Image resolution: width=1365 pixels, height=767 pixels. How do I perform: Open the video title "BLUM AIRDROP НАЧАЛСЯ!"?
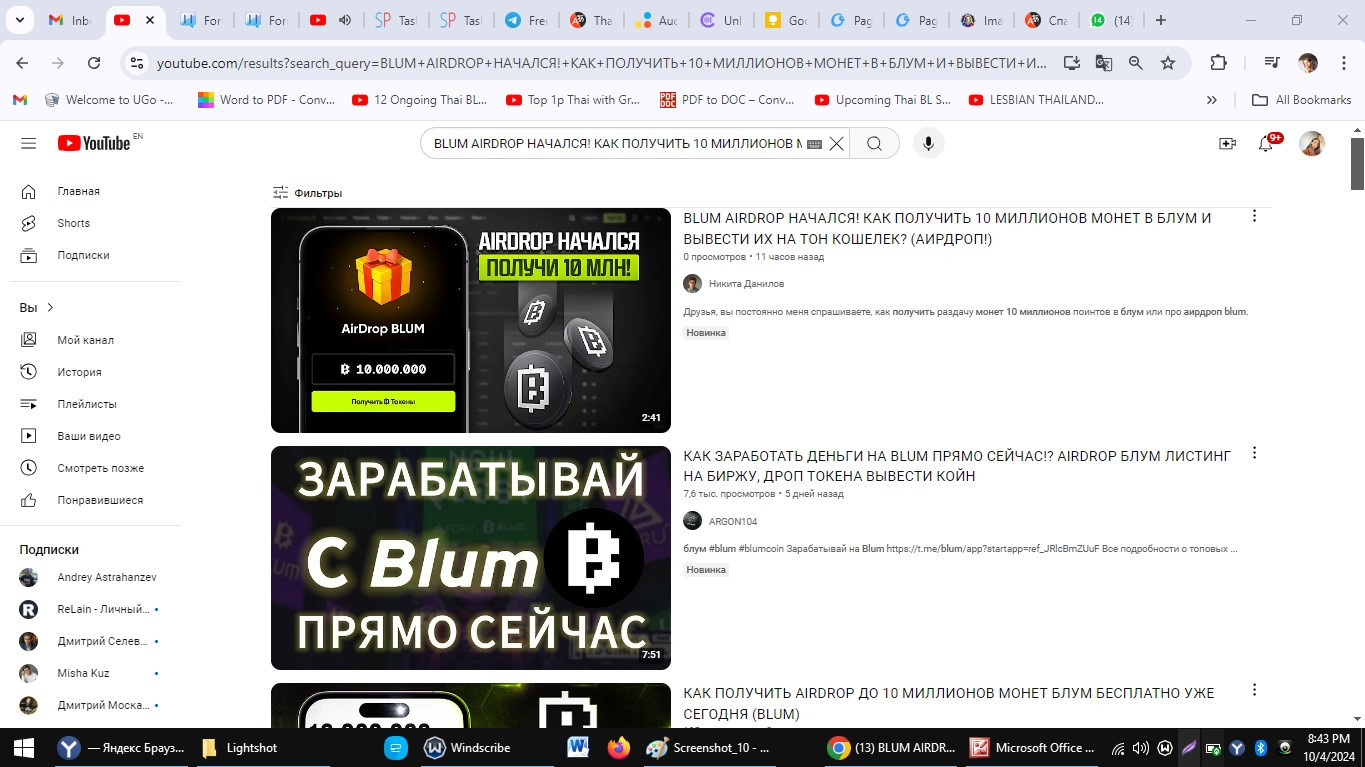tap(947, 229)
